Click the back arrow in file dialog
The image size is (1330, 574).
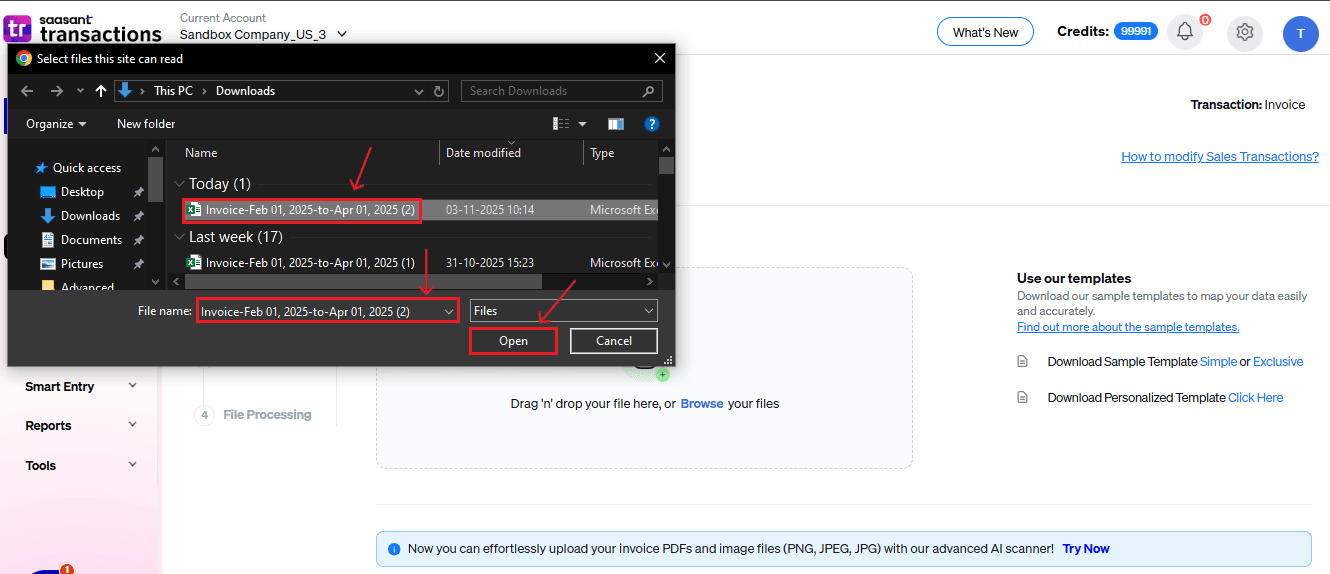27,91
